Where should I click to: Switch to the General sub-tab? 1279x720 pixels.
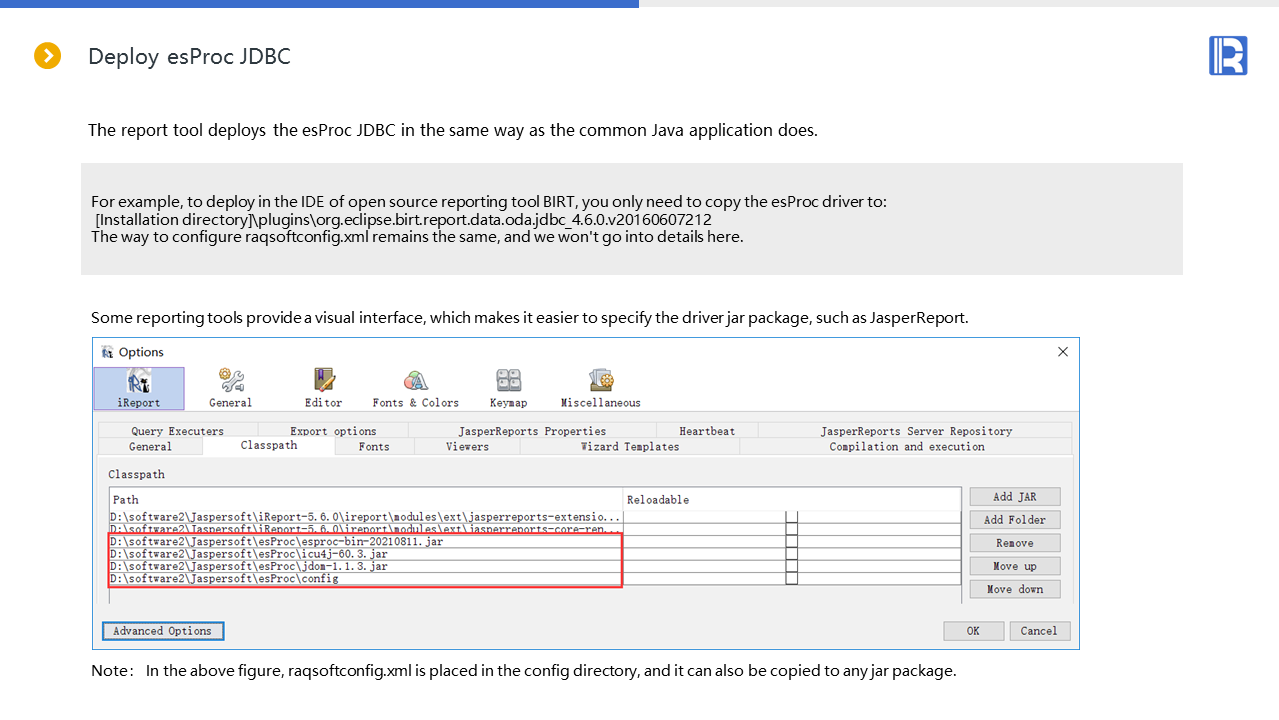151,447
